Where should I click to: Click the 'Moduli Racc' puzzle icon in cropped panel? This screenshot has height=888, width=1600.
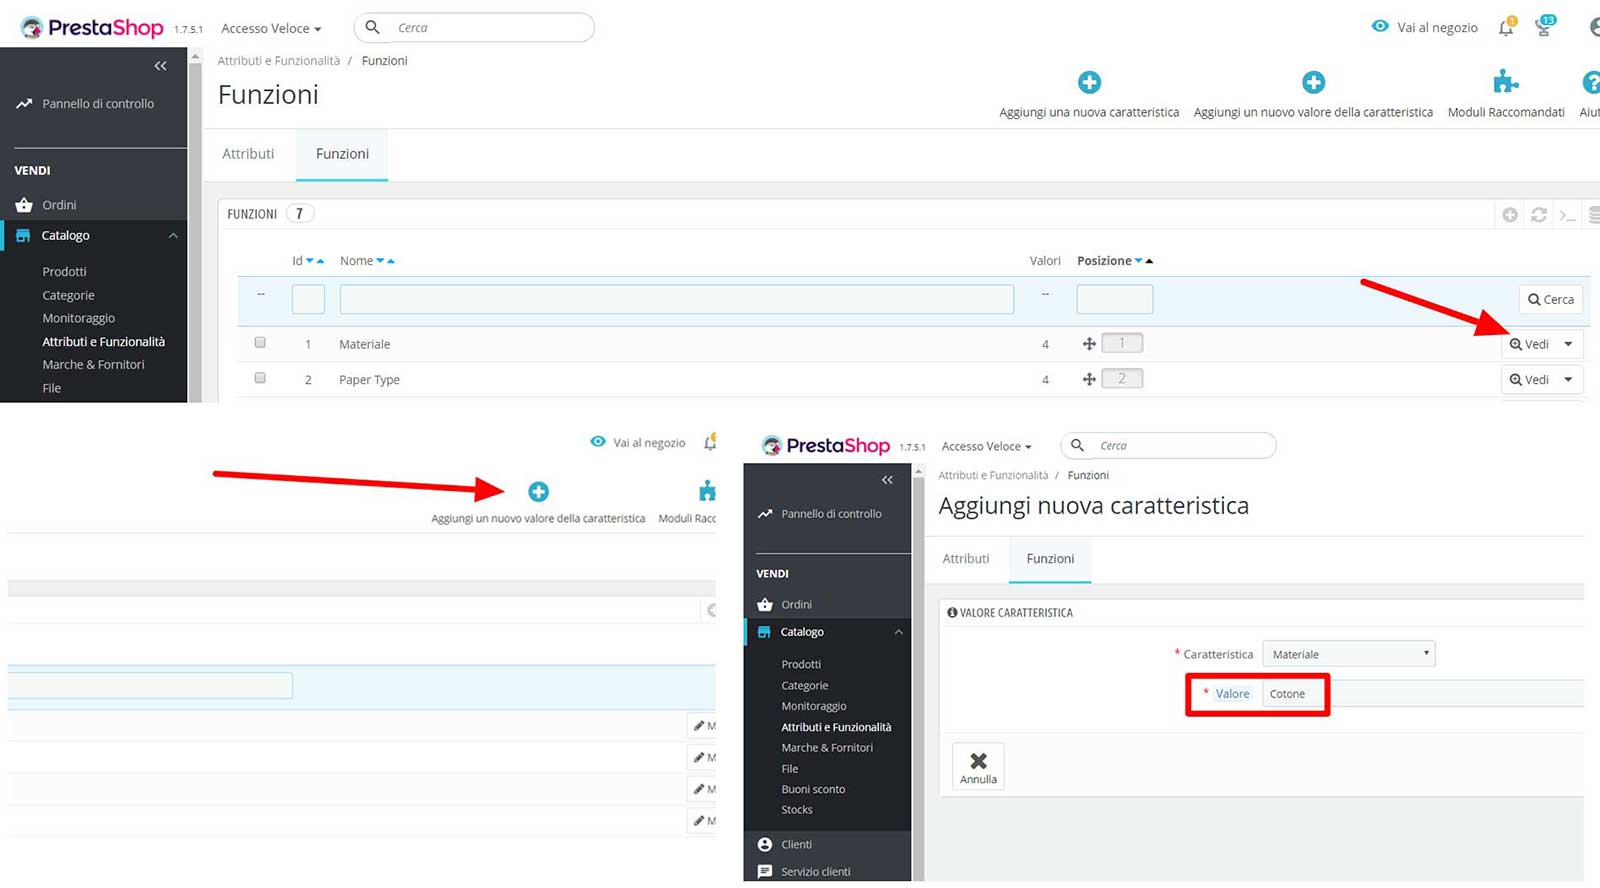point(707,490)
